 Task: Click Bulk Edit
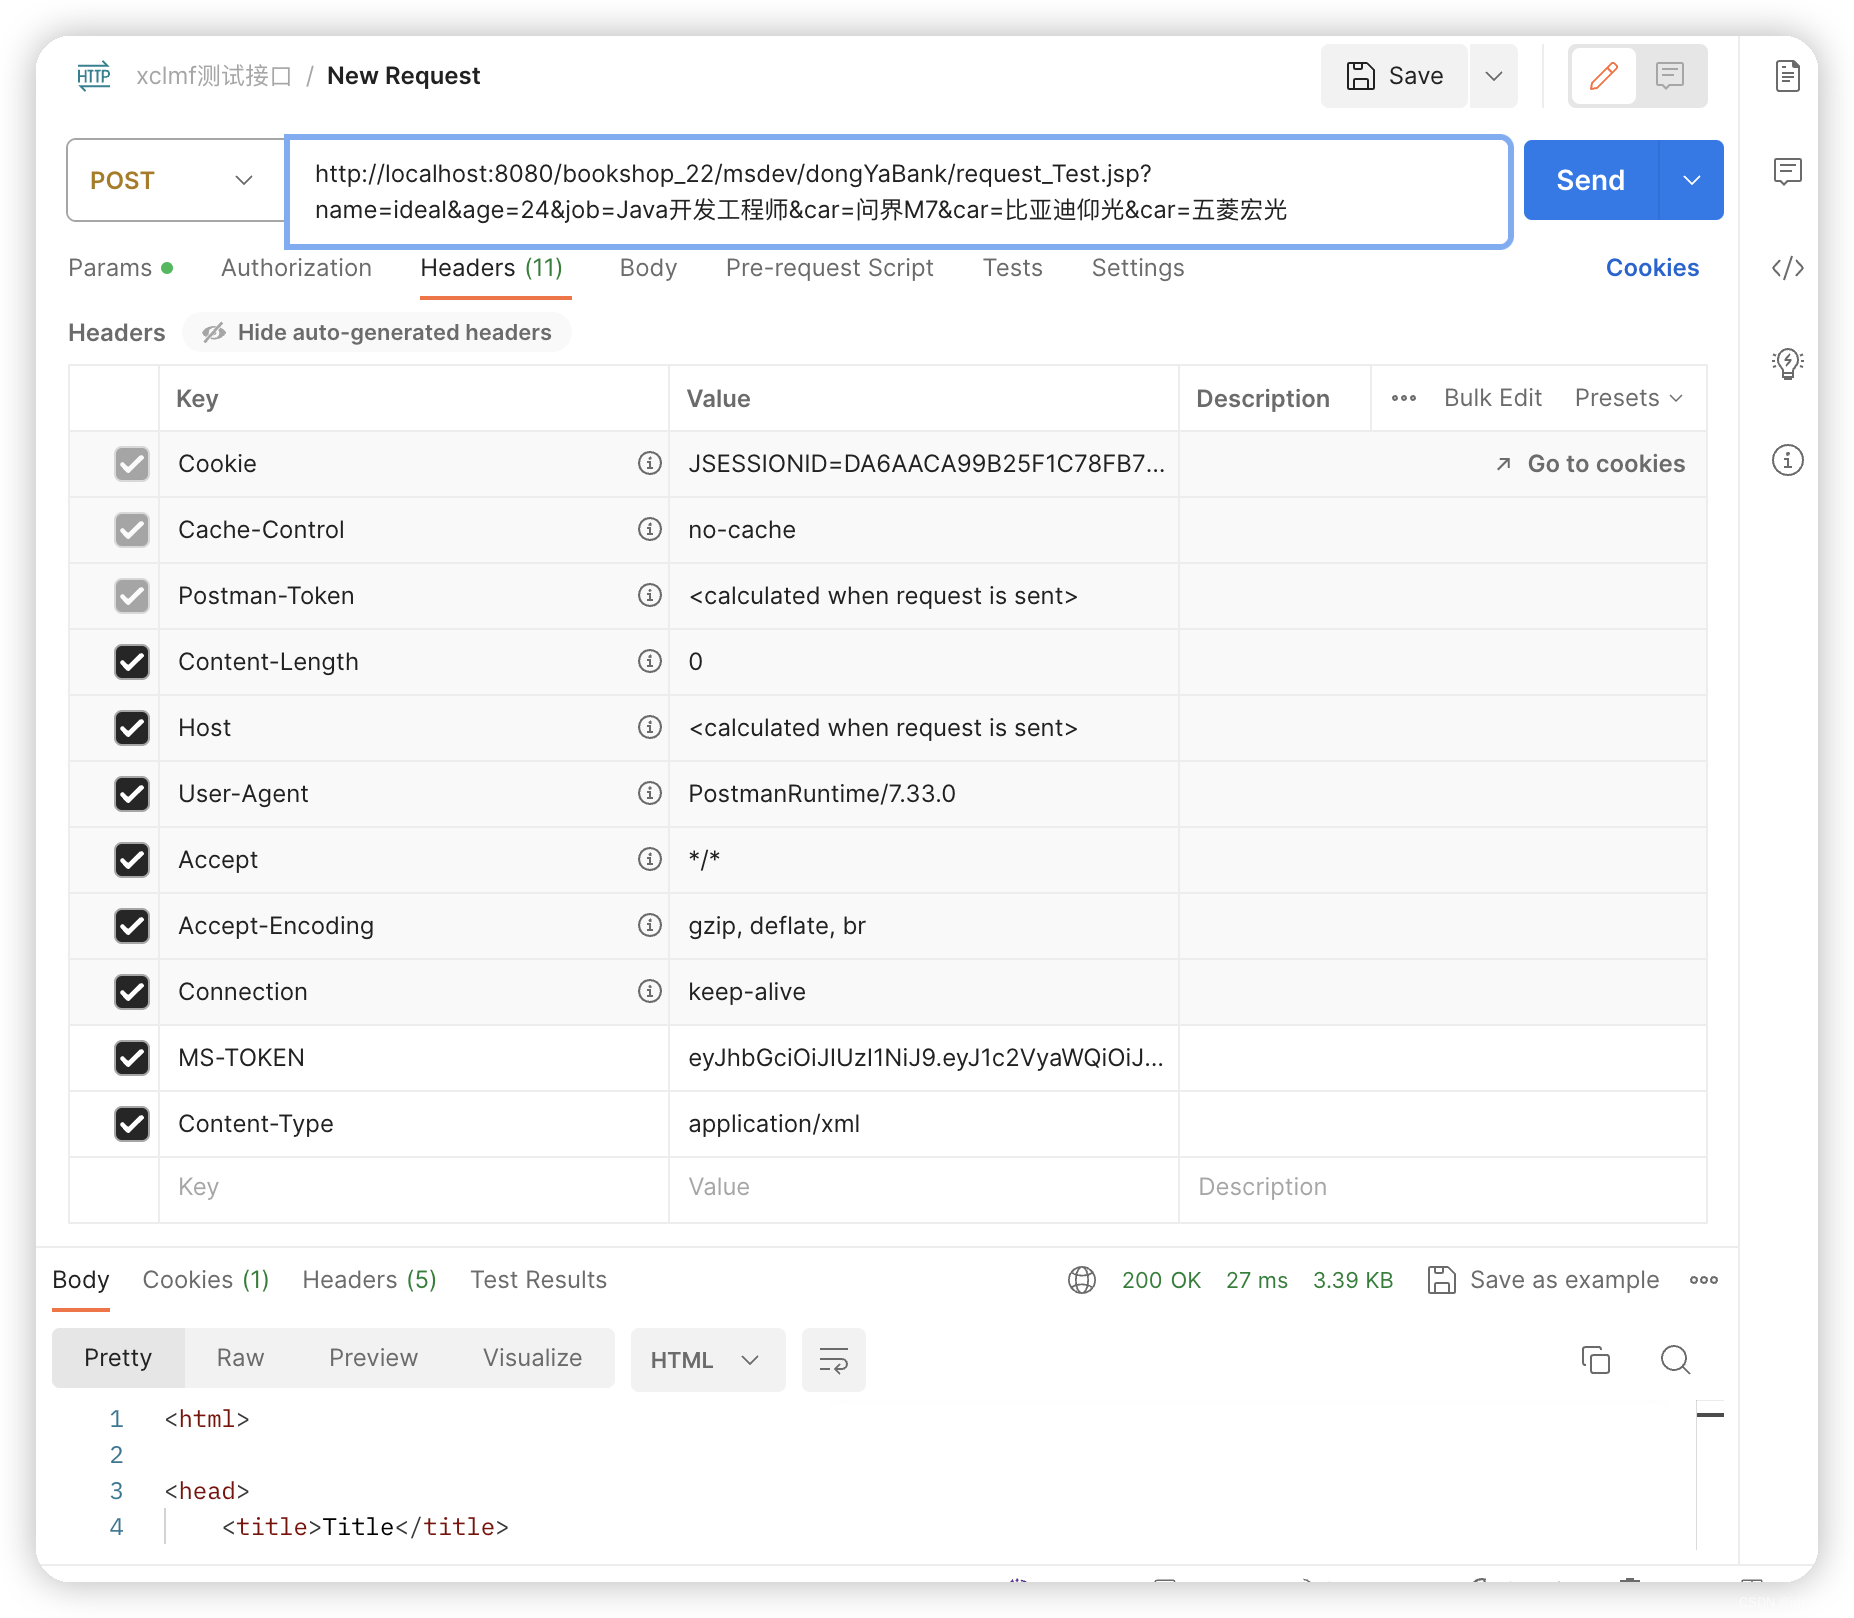1493,398
